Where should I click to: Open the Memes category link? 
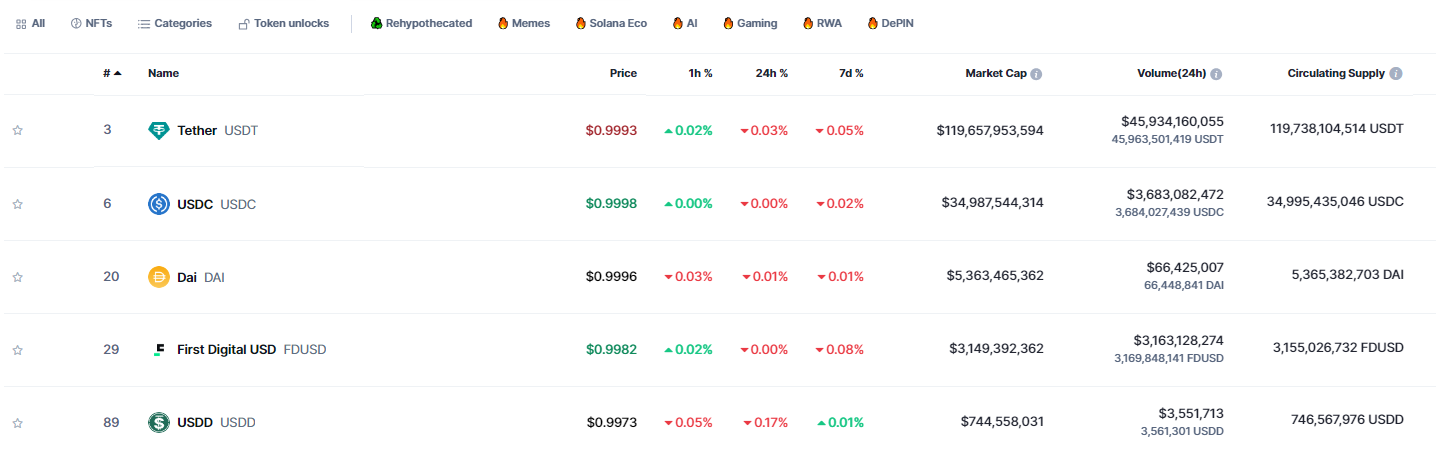(523, 23)
